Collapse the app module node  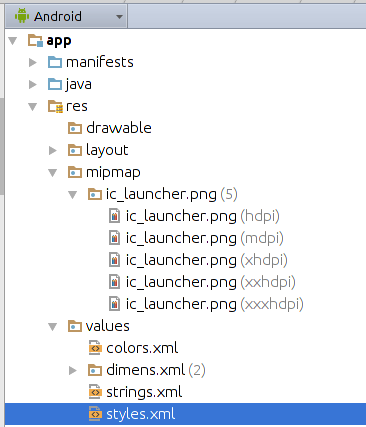click(x=13, y=41)
